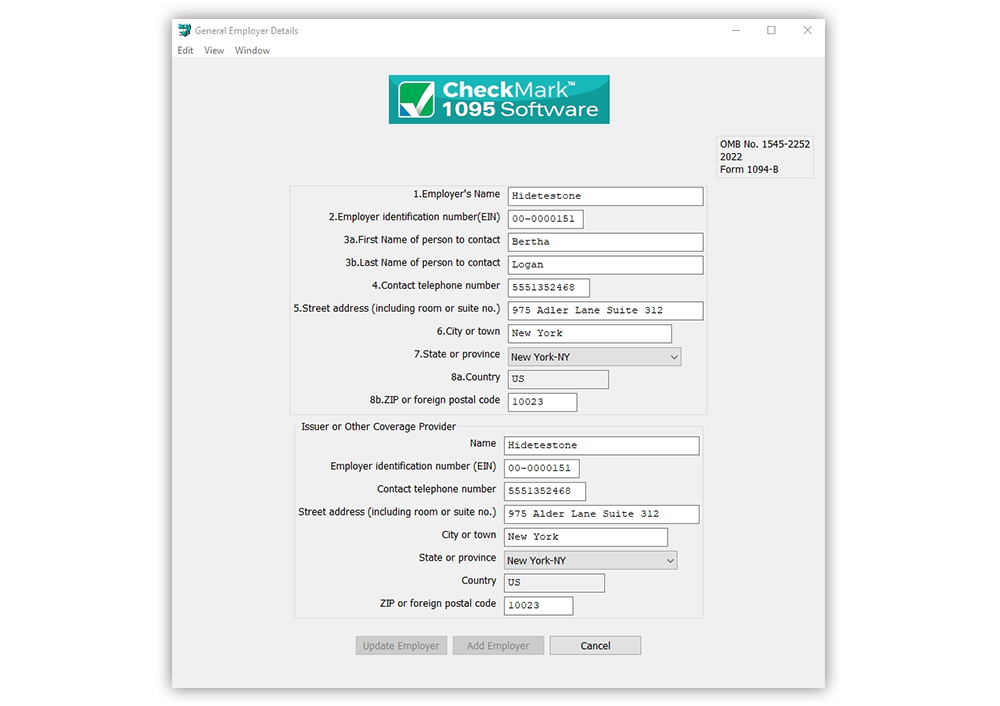Image resolution: width=1000 pixels, height=706 pixels.
Task: Click the CheckMark app icon in title bar
Action: 184,30
